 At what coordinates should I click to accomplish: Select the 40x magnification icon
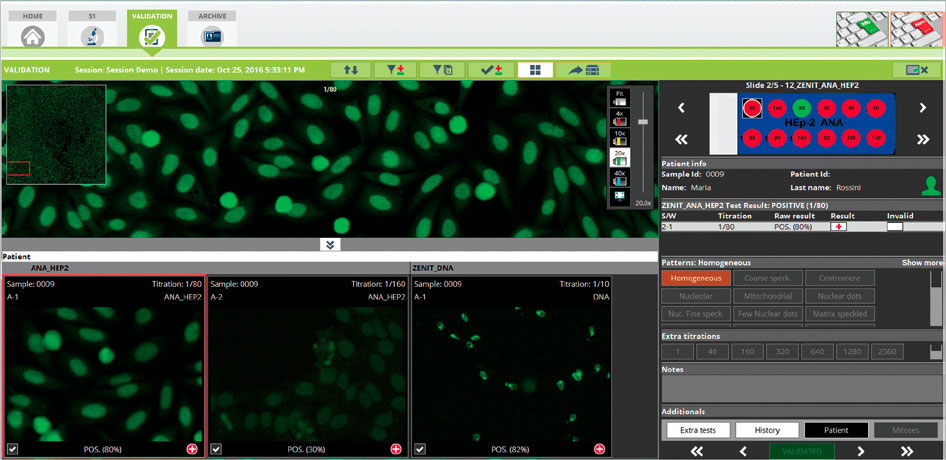point(619,177)
